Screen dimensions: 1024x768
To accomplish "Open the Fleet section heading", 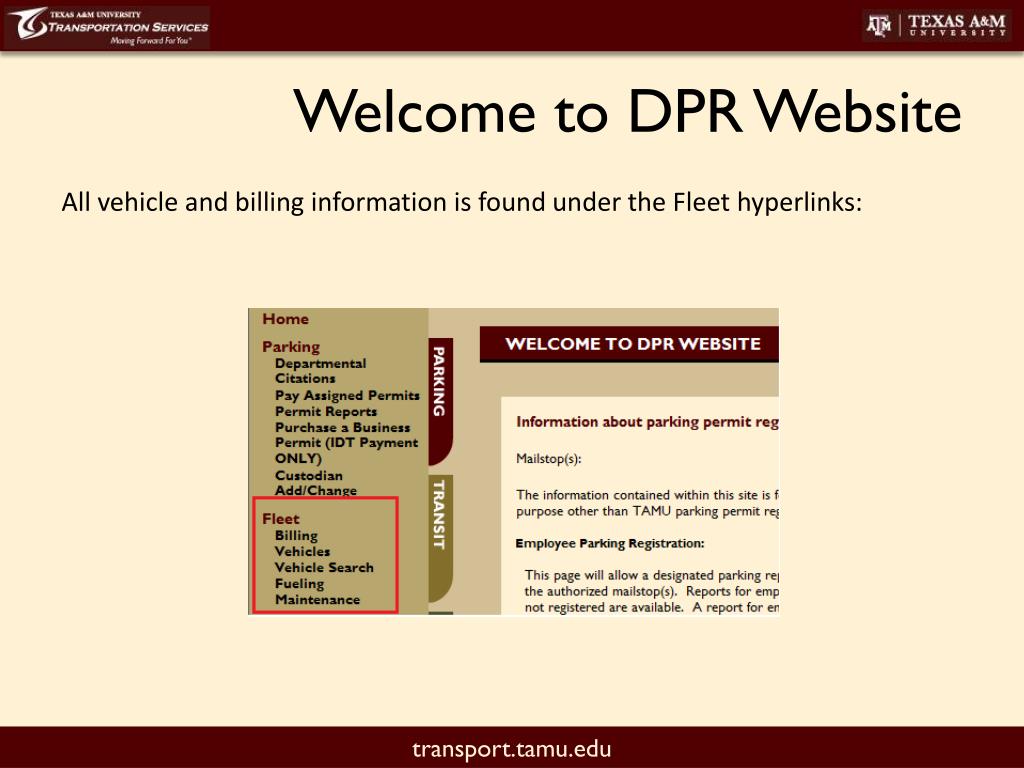I will click(x=280, y=519).
